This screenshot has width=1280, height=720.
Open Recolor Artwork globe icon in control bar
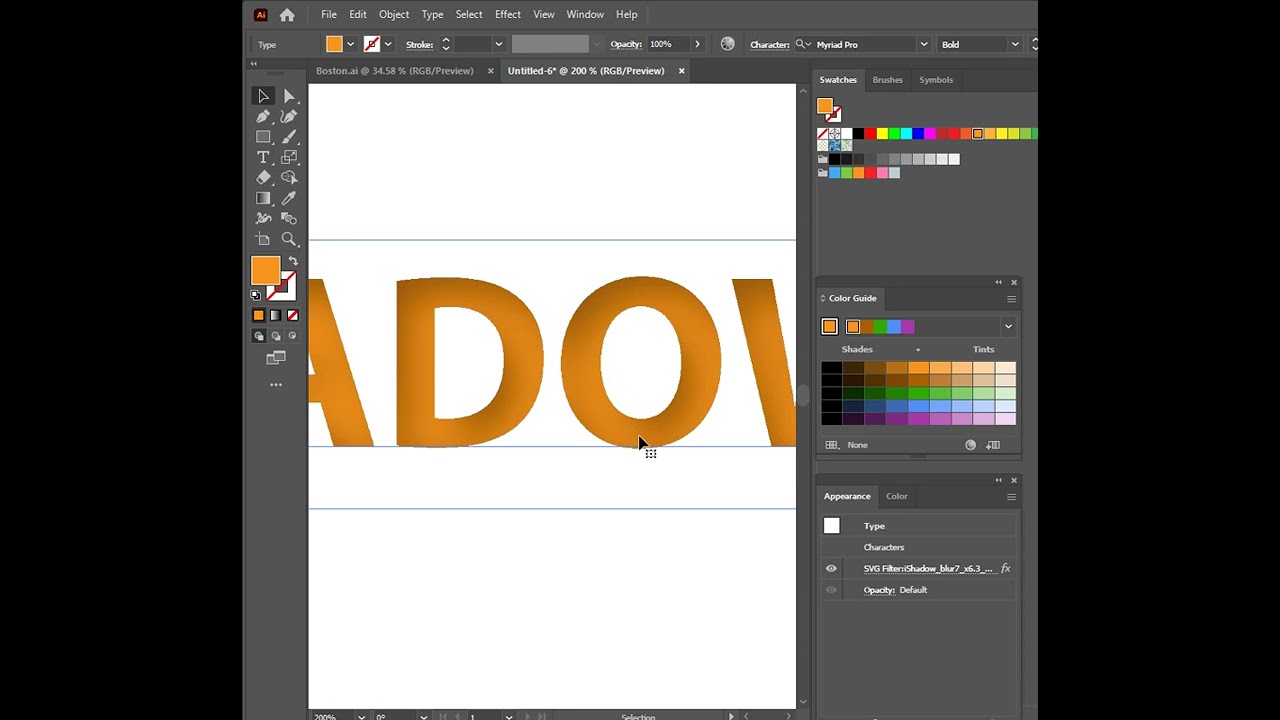(x=727, y=44)
